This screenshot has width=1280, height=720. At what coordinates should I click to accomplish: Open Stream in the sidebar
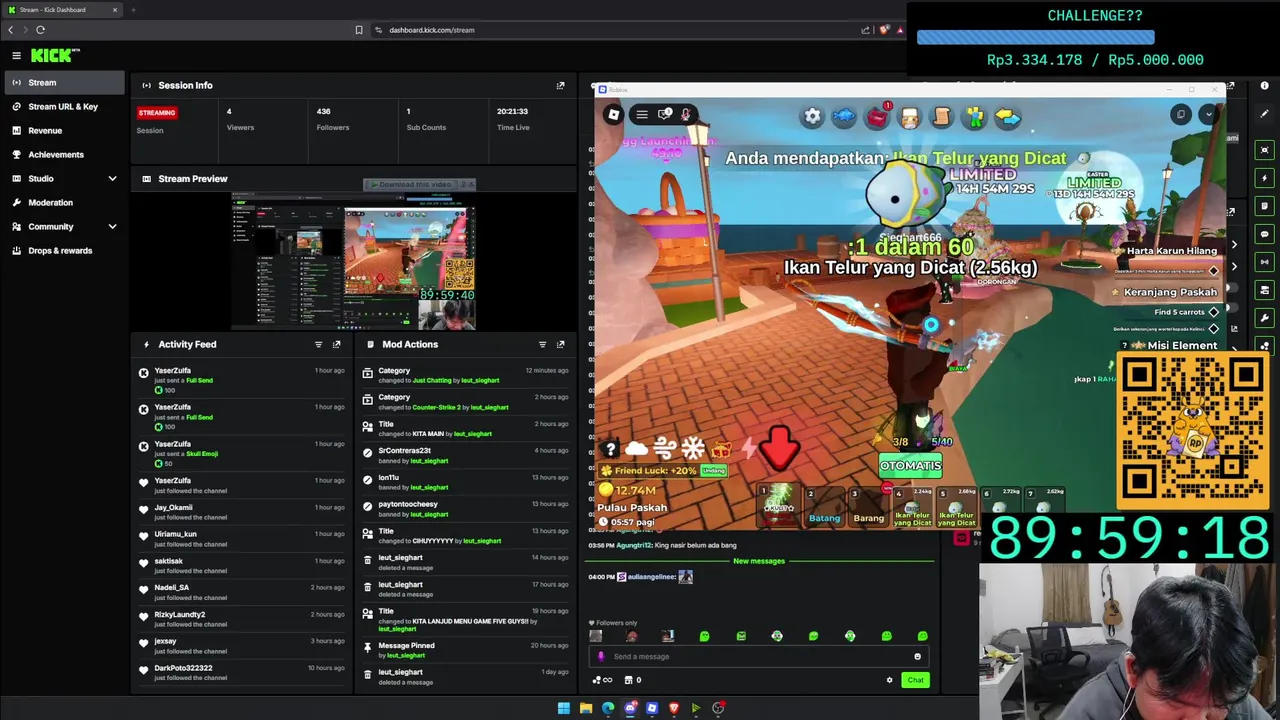[x=65, y=83]
